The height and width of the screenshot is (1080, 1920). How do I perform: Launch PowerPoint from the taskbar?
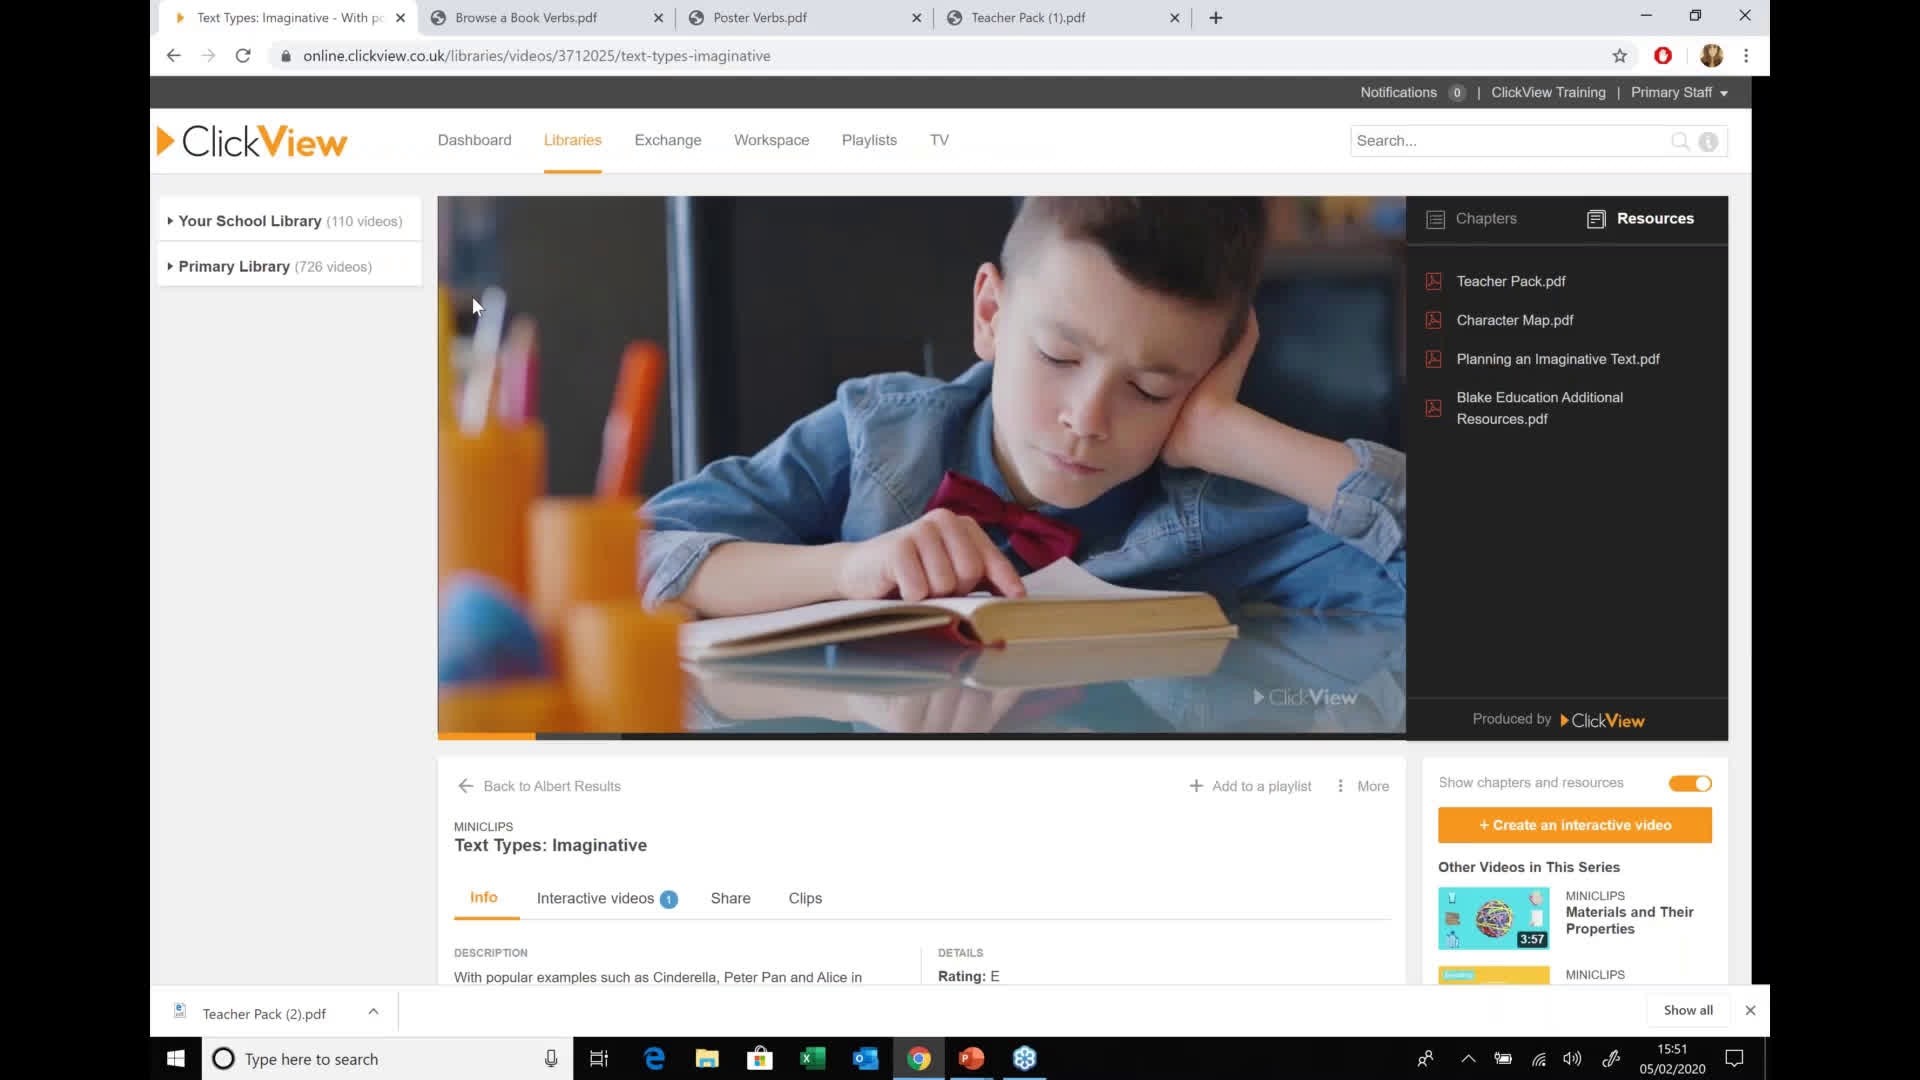(971, 1058)
